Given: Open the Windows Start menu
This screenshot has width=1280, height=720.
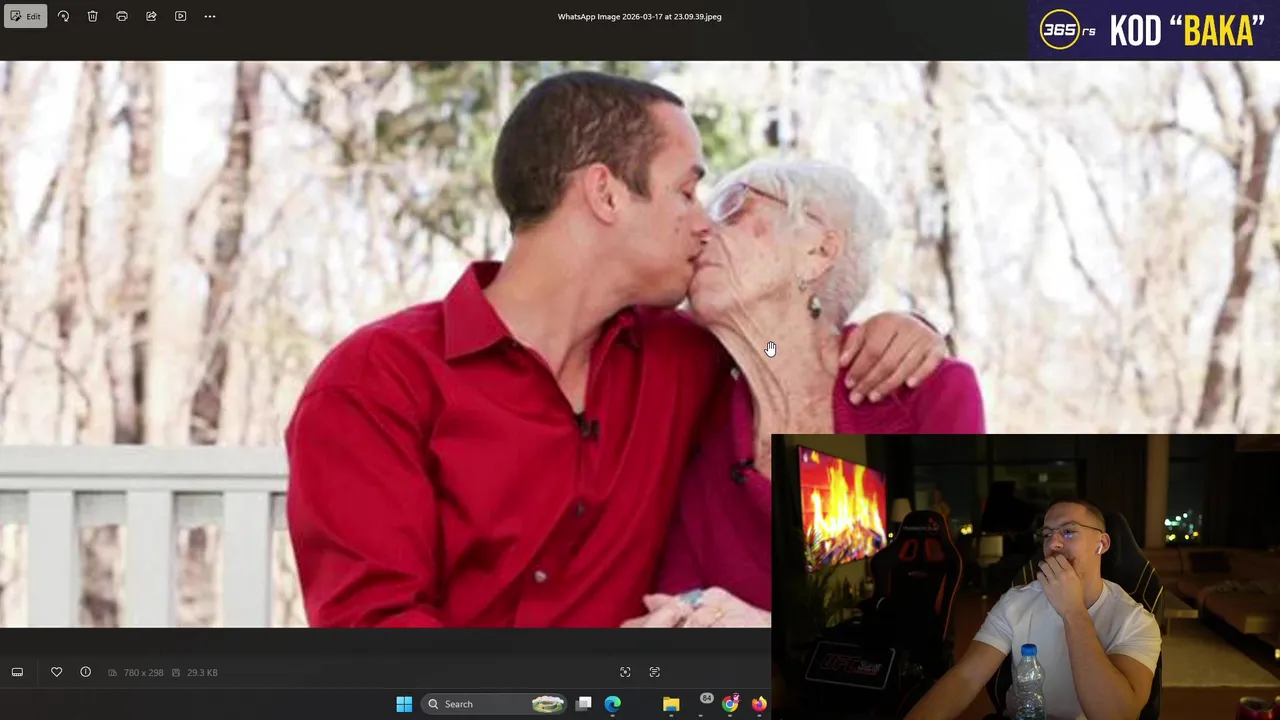Looking at the screenshot, I should tap(404, 704).
